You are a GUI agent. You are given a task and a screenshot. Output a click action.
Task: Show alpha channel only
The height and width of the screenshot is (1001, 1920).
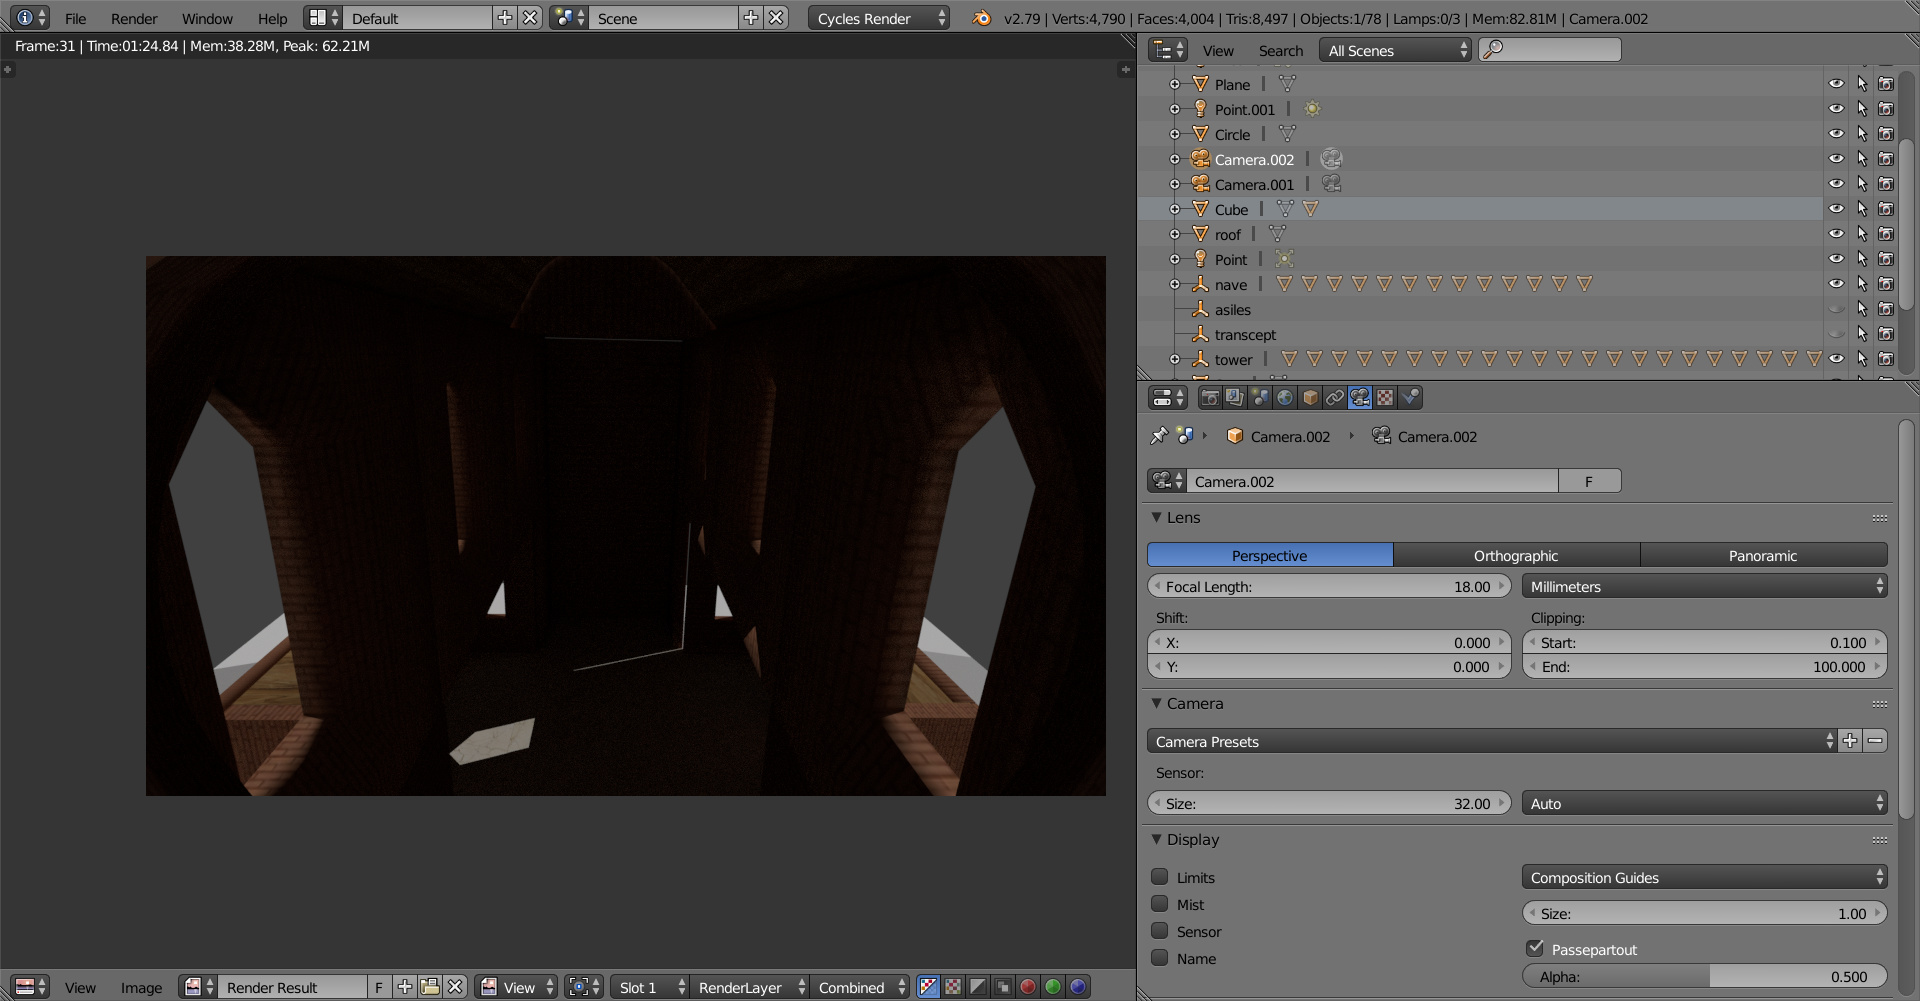[979, 987]
